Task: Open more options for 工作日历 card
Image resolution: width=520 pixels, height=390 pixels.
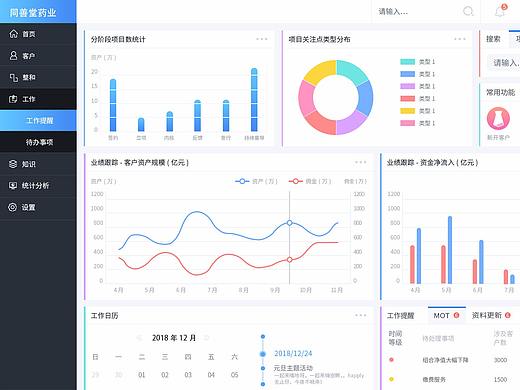Action: [x=360, y=315]
